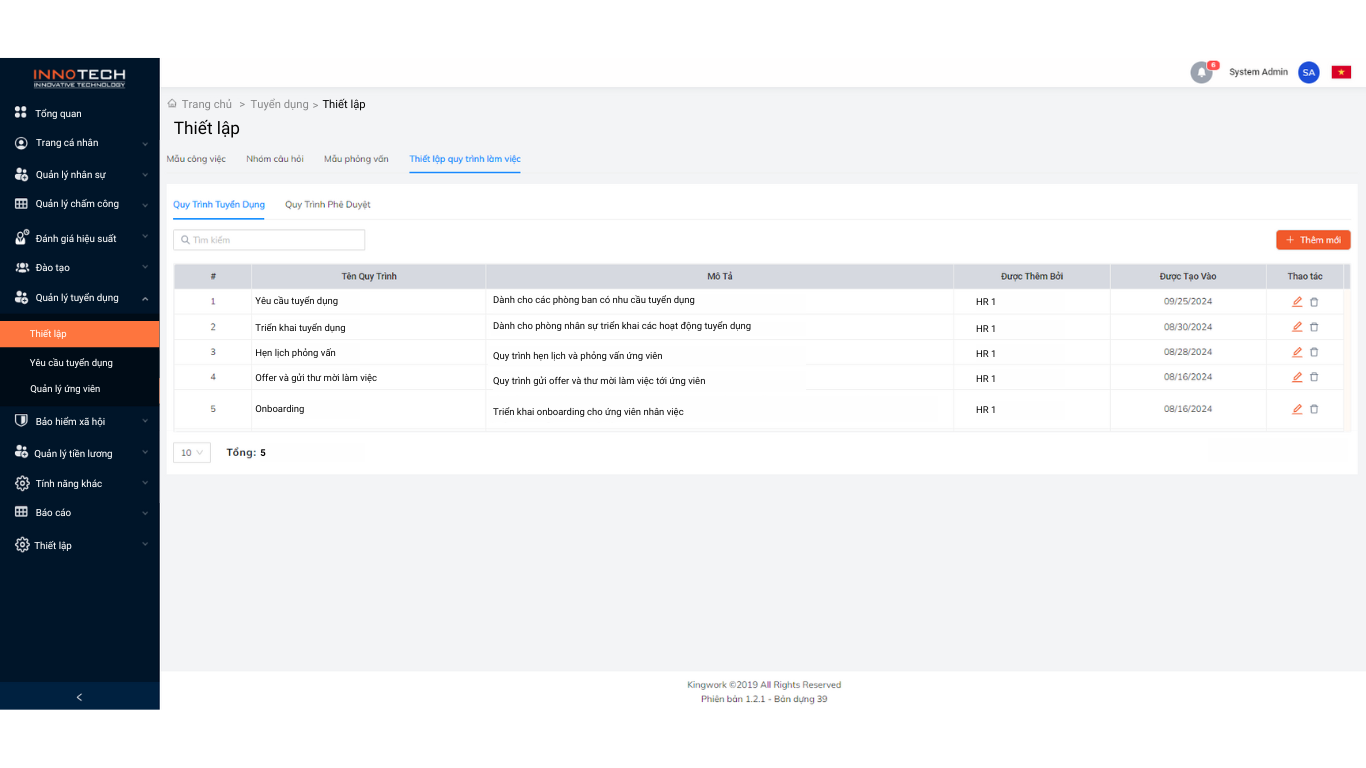Edit the Hẹn lịch phỏng vấn row

(x=1297, y=352)
